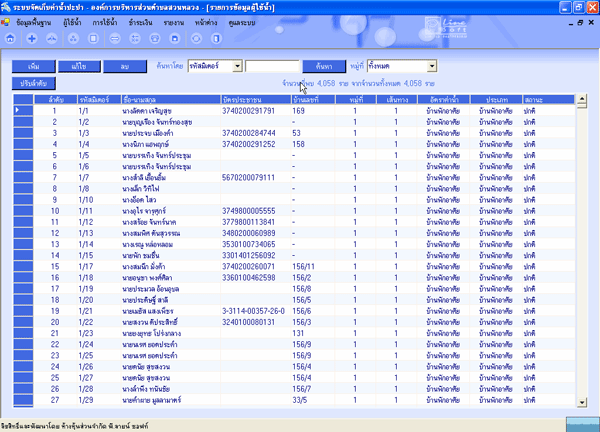Click the plus icon in the toolbar
The image size is (600, 432).
31,38
